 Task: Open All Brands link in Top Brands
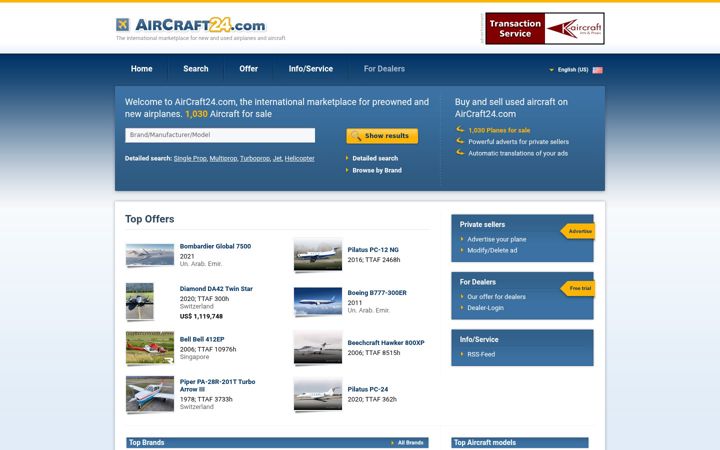pyautogui.click(x=411, y=443)
